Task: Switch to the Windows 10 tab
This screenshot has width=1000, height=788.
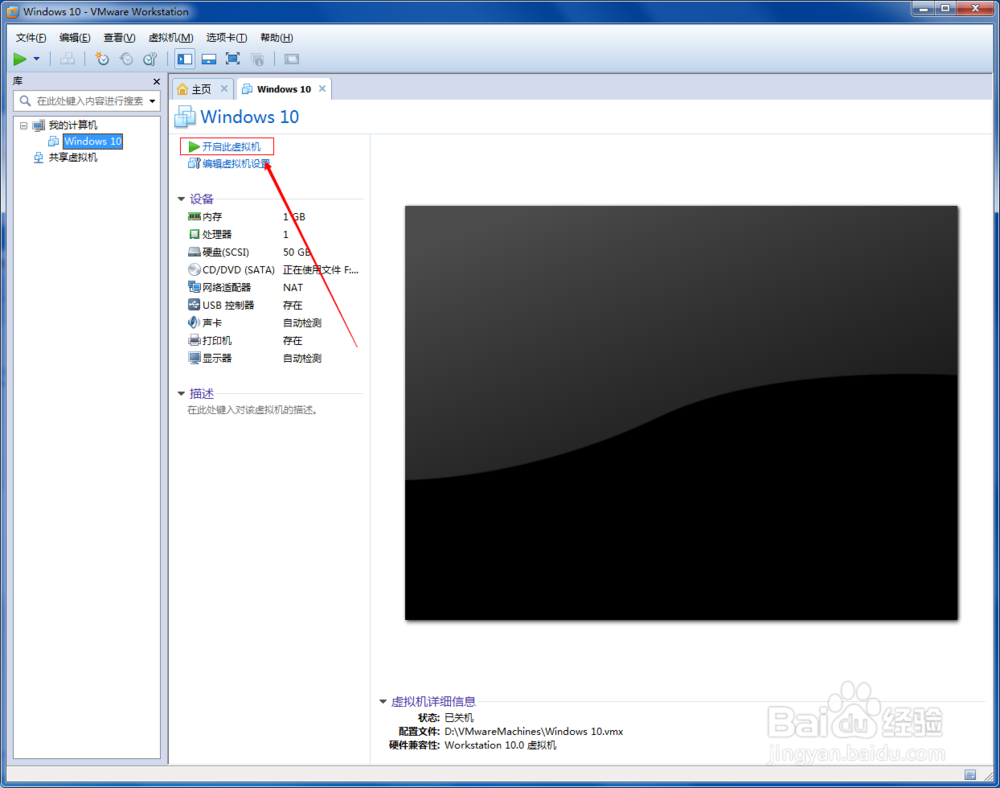Action: click(284, 89)
